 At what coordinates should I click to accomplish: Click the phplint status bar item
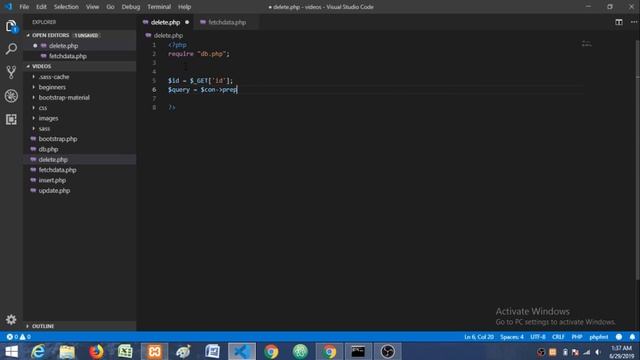(x=599, y=337)
